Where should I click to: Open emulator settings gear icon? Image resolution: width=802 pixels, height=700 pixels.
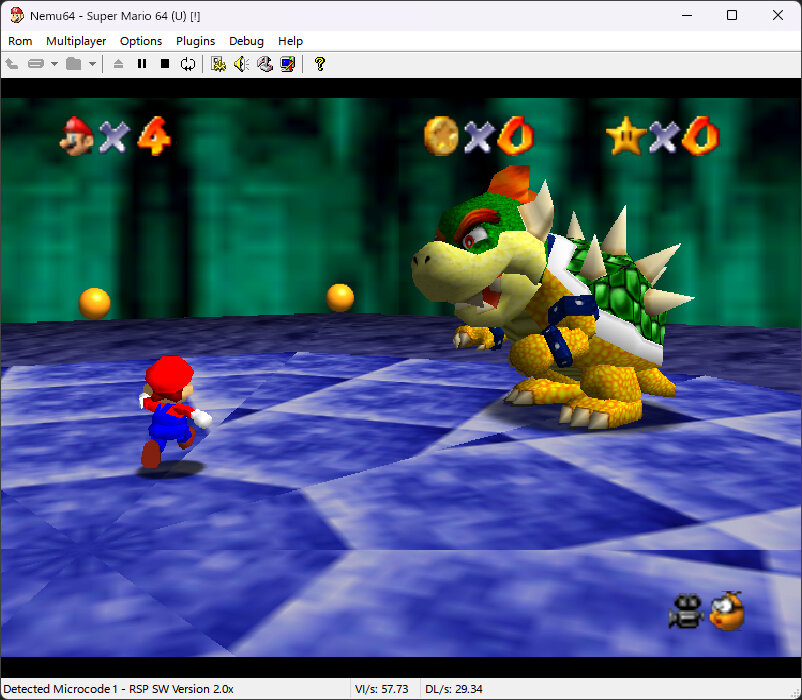coord(218,64)
